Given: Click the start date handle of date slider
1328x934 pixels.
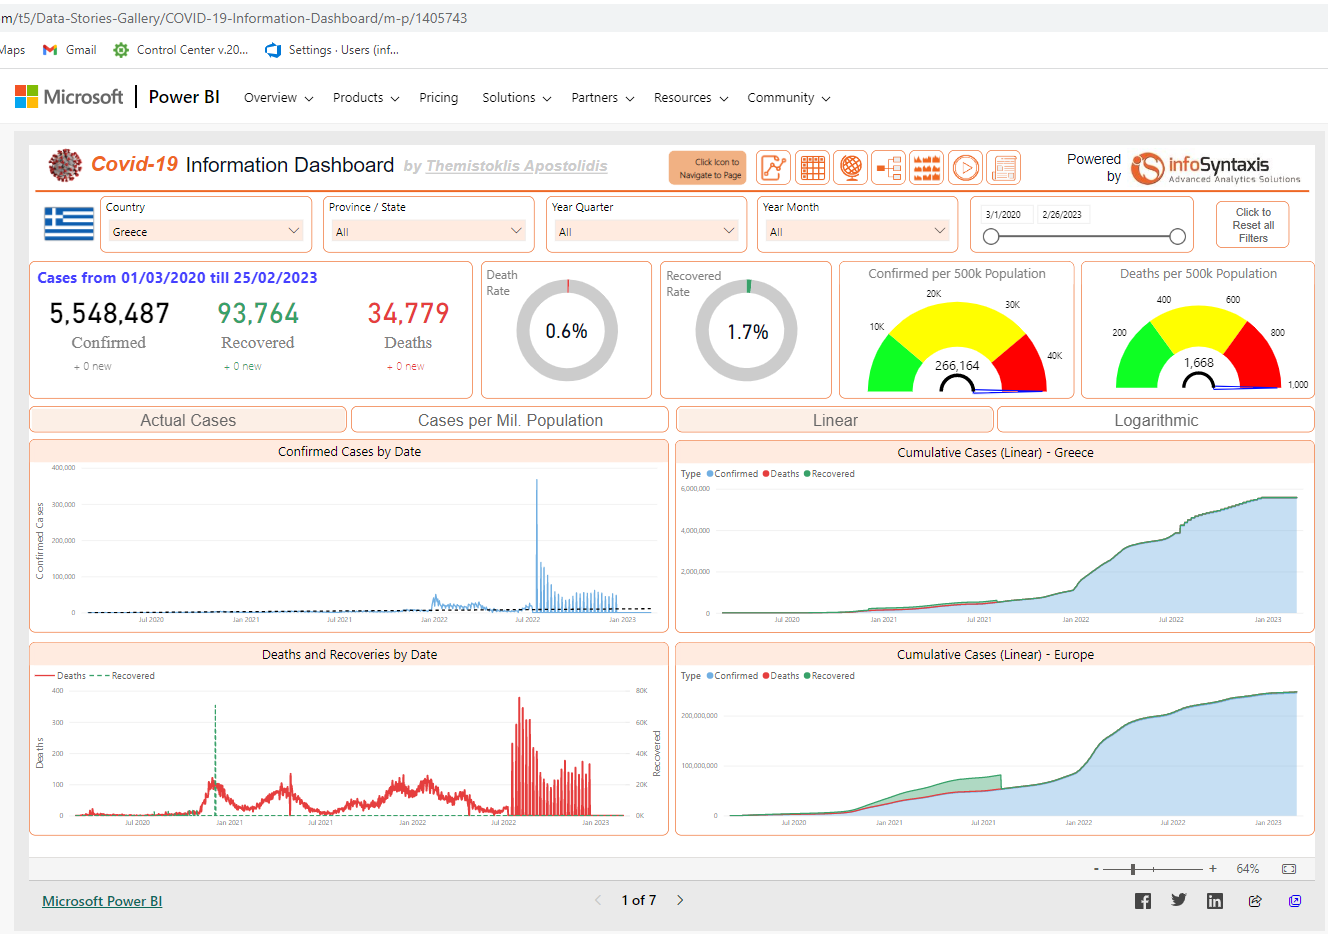Looking at the screenshot, I should (x=991, y=237).
